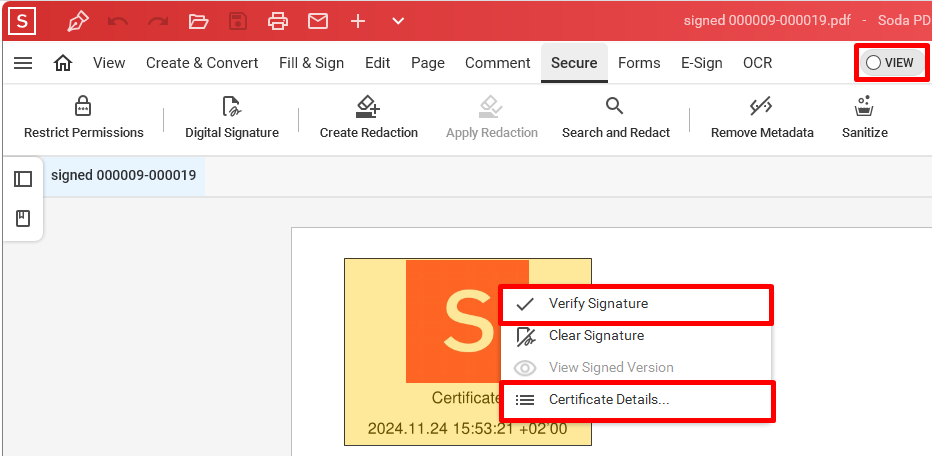Print the document
This screenshot has width=932, height=456.
coord(278,21)
